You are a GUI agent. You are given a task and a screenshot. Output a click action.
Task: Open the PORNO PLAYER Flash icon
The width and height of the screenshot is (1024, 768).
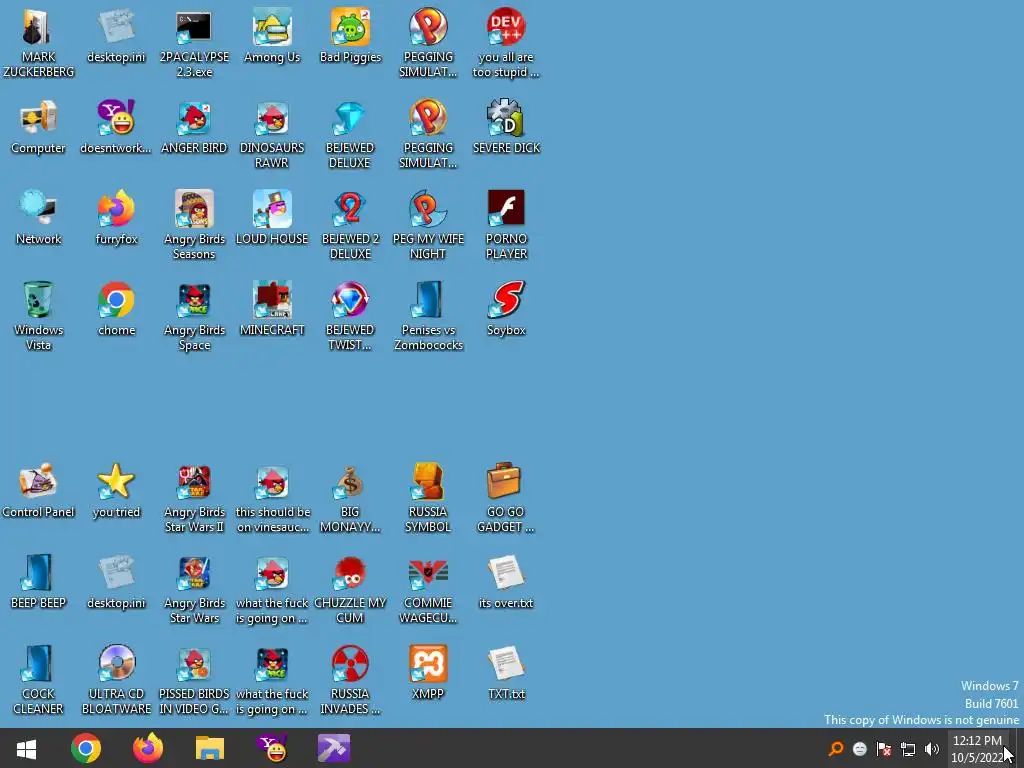pyautogui.click(x=505, y=210)
